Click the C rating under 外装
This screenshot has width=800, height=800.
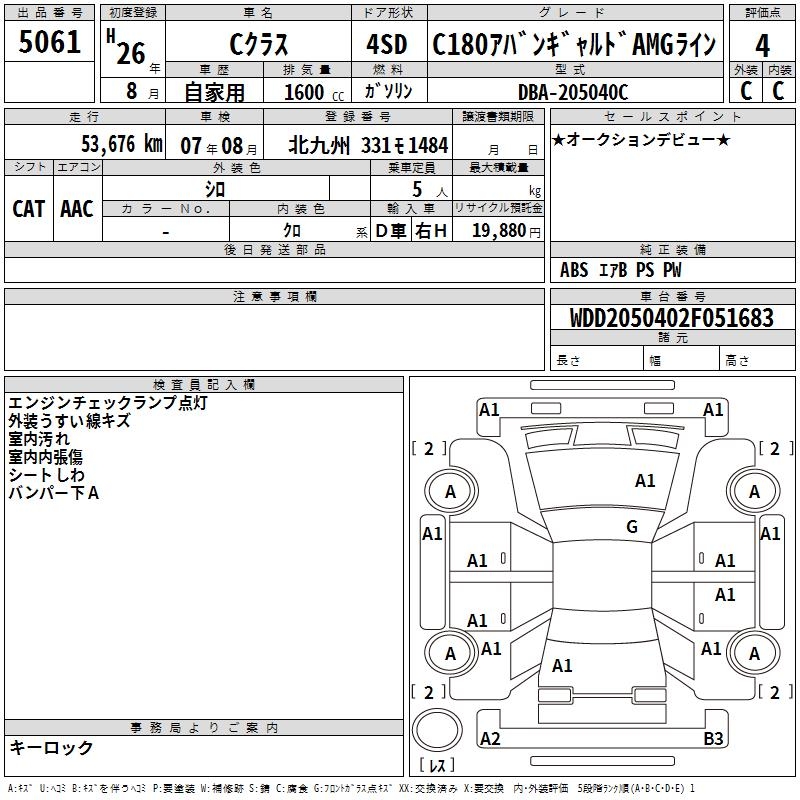coord(745,91)
